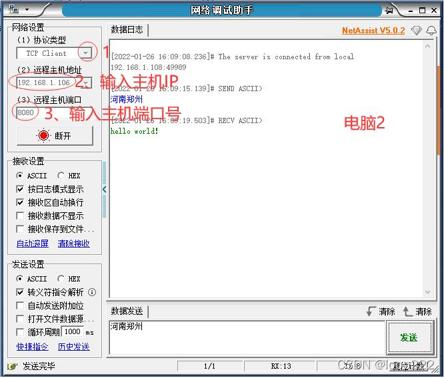444x378 pixels.
Task: Select HEX radio in 接收设置
Action: [x=61, y=175]
